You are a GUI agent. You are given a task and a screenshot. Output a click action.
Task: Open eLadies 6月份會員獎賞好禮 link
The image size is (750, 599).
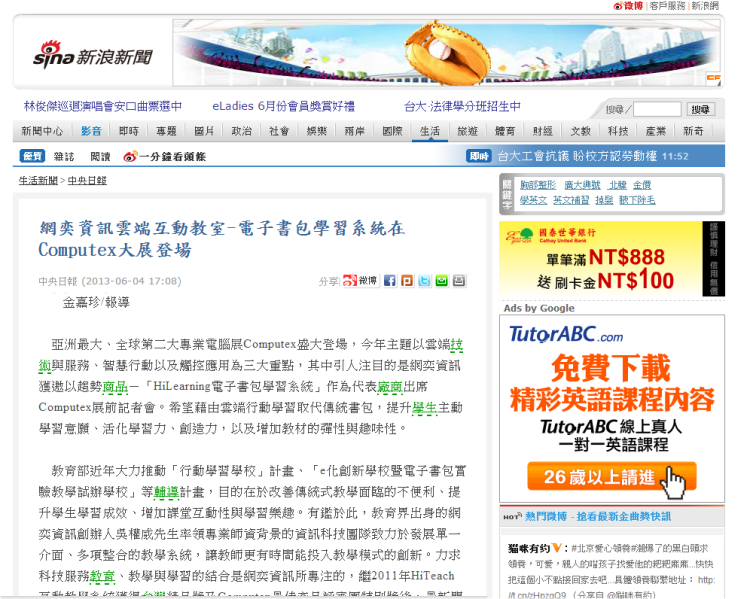(284, 106)
